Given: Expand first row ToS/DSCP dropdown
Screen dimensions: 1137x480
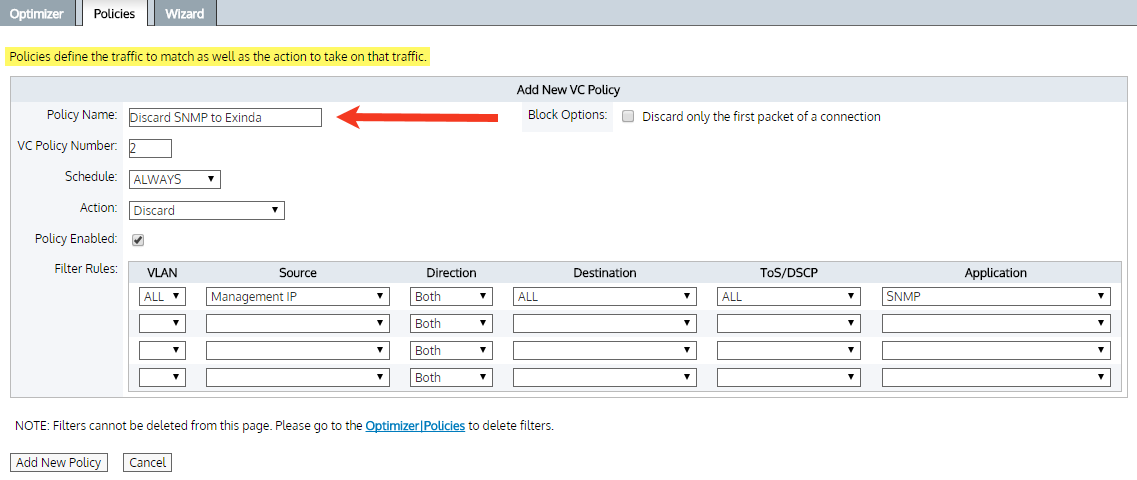Looking at the screenshot, I should point(788,296).
